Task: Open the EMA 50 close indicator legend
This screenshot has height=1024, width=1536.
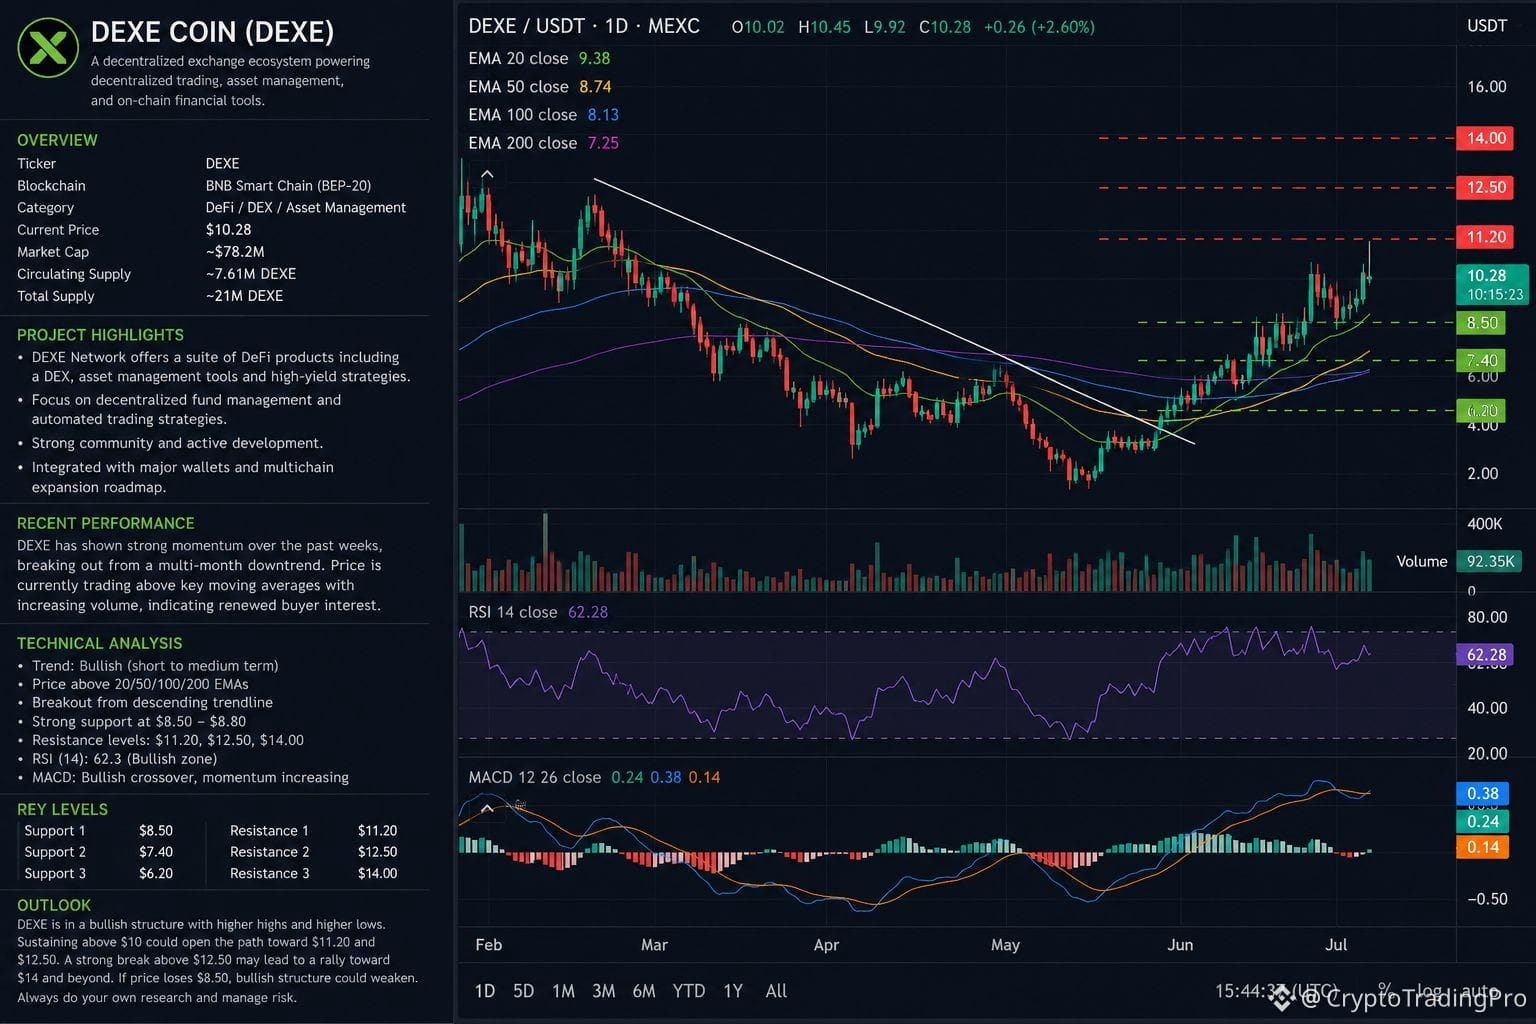Action: (539, 86)
